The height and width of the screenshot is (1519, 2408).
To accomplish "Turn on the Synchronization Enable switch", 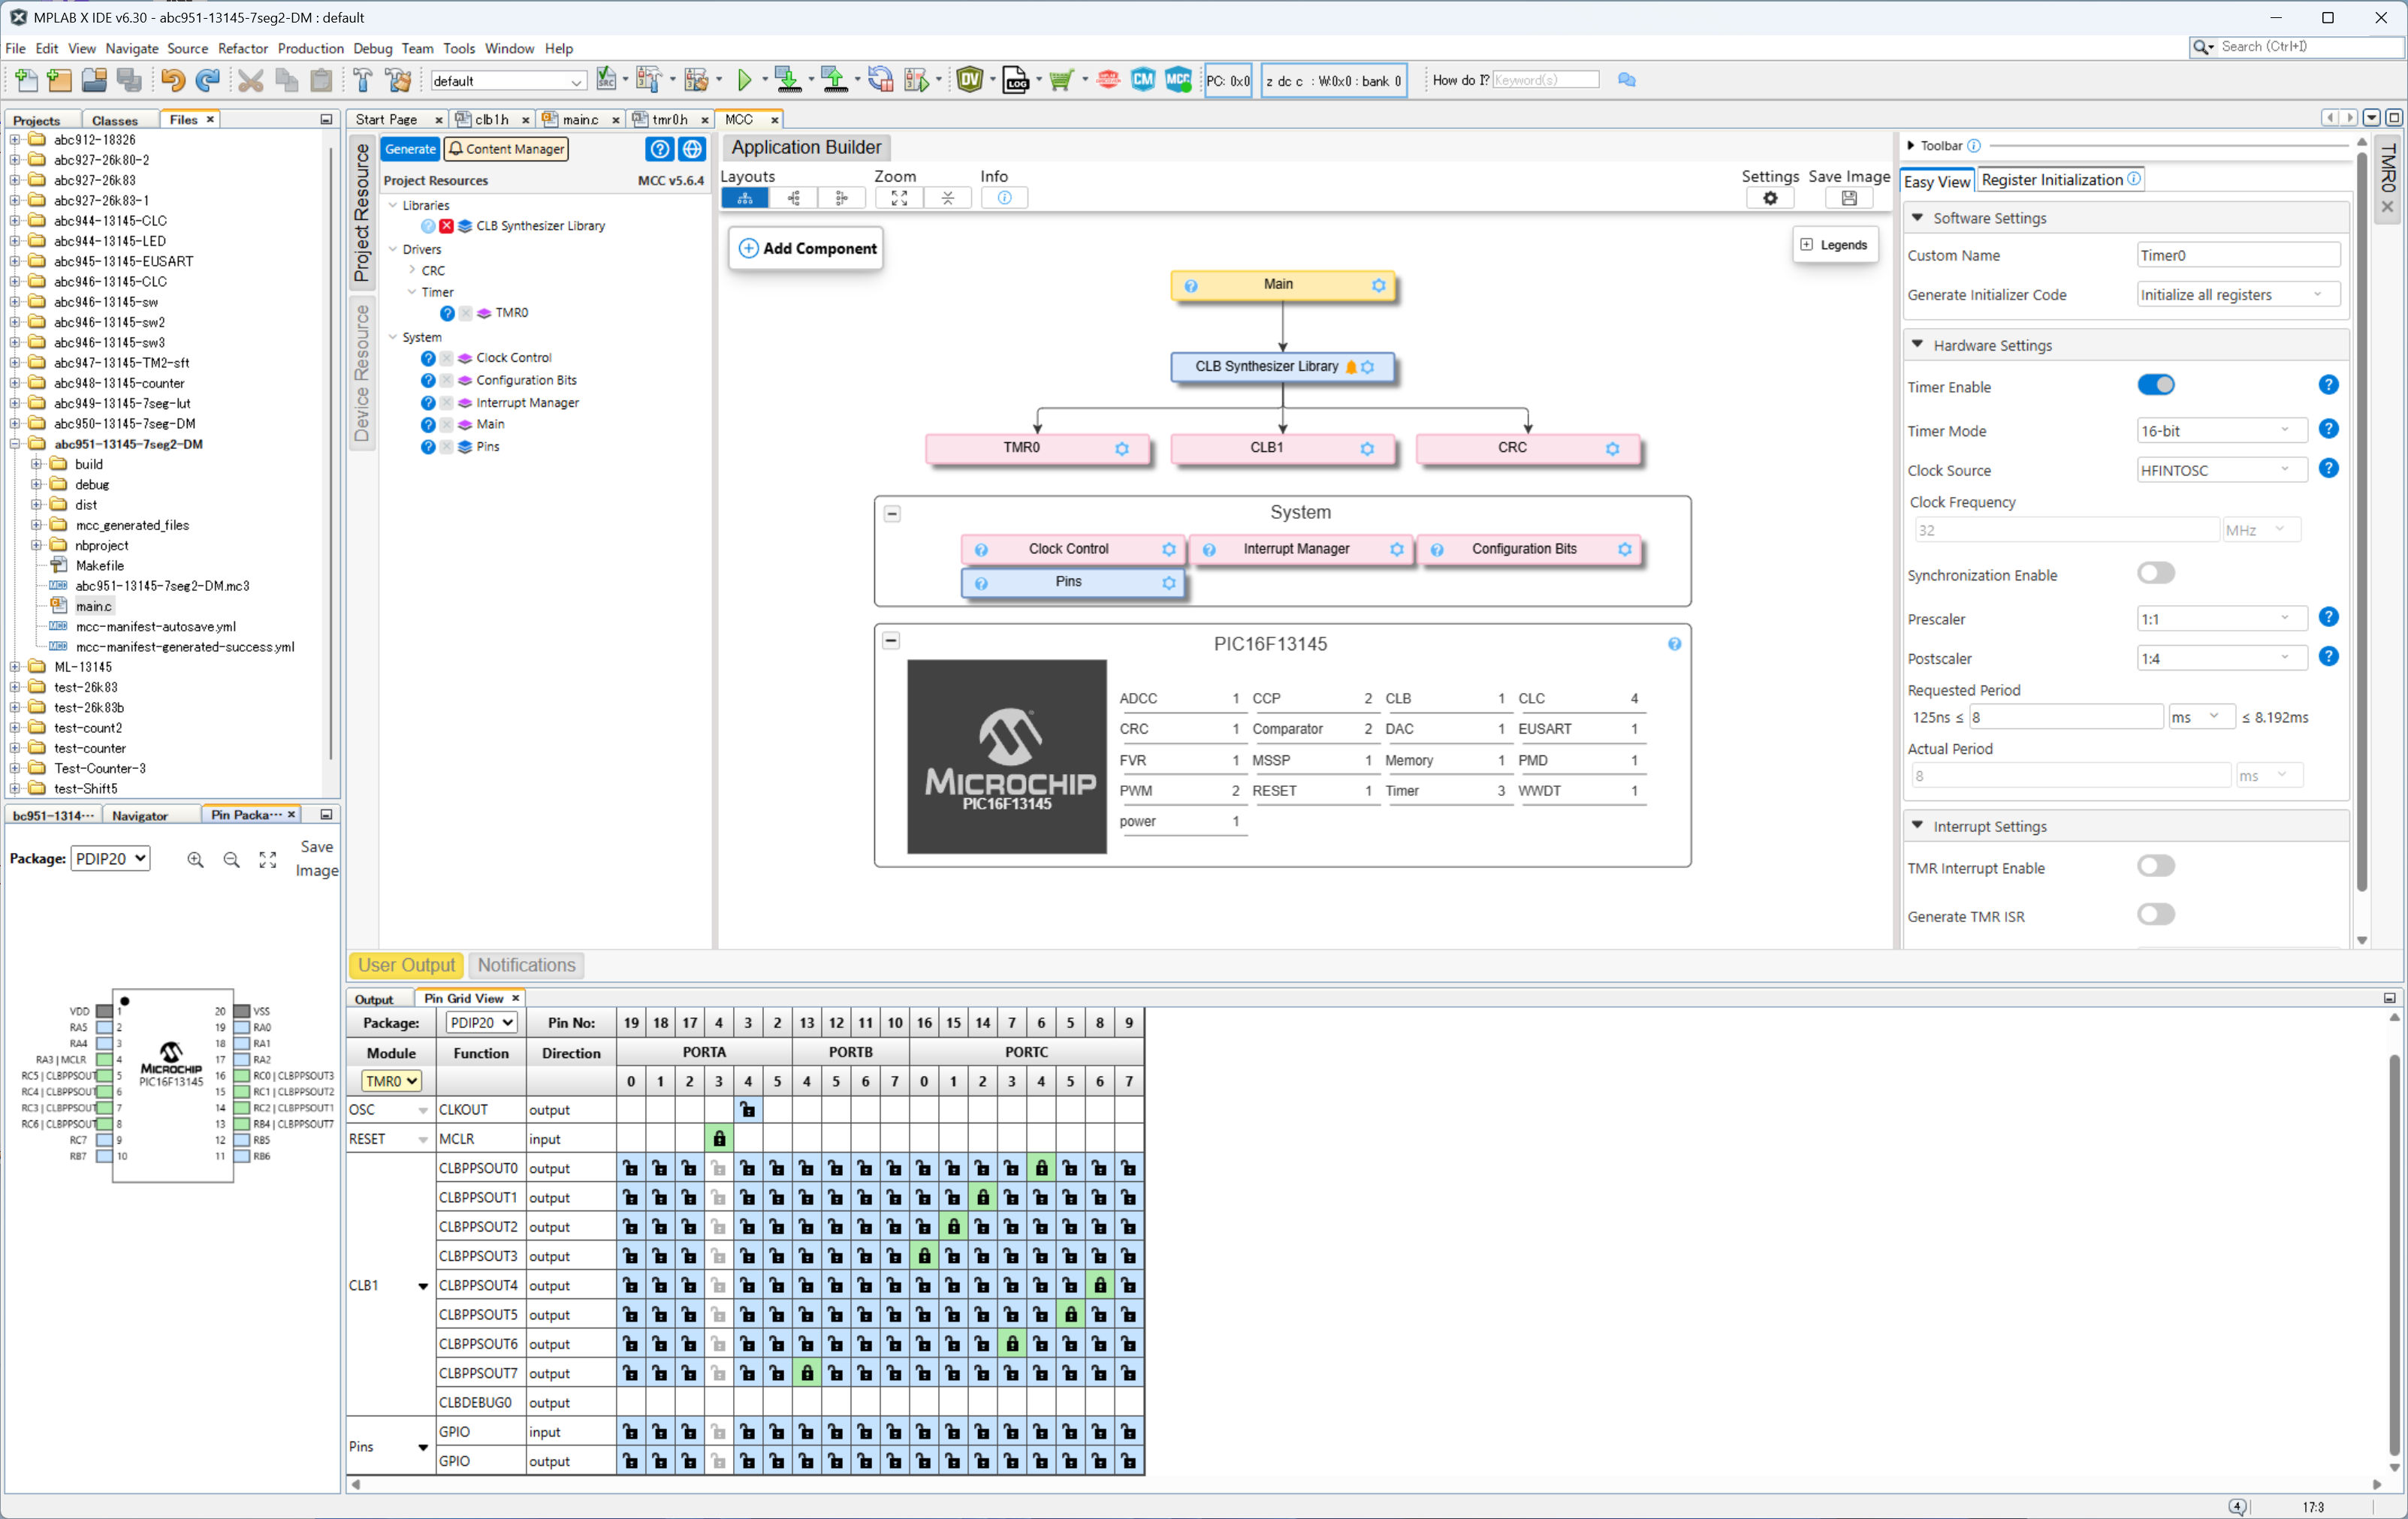I will click(2156, 573).
